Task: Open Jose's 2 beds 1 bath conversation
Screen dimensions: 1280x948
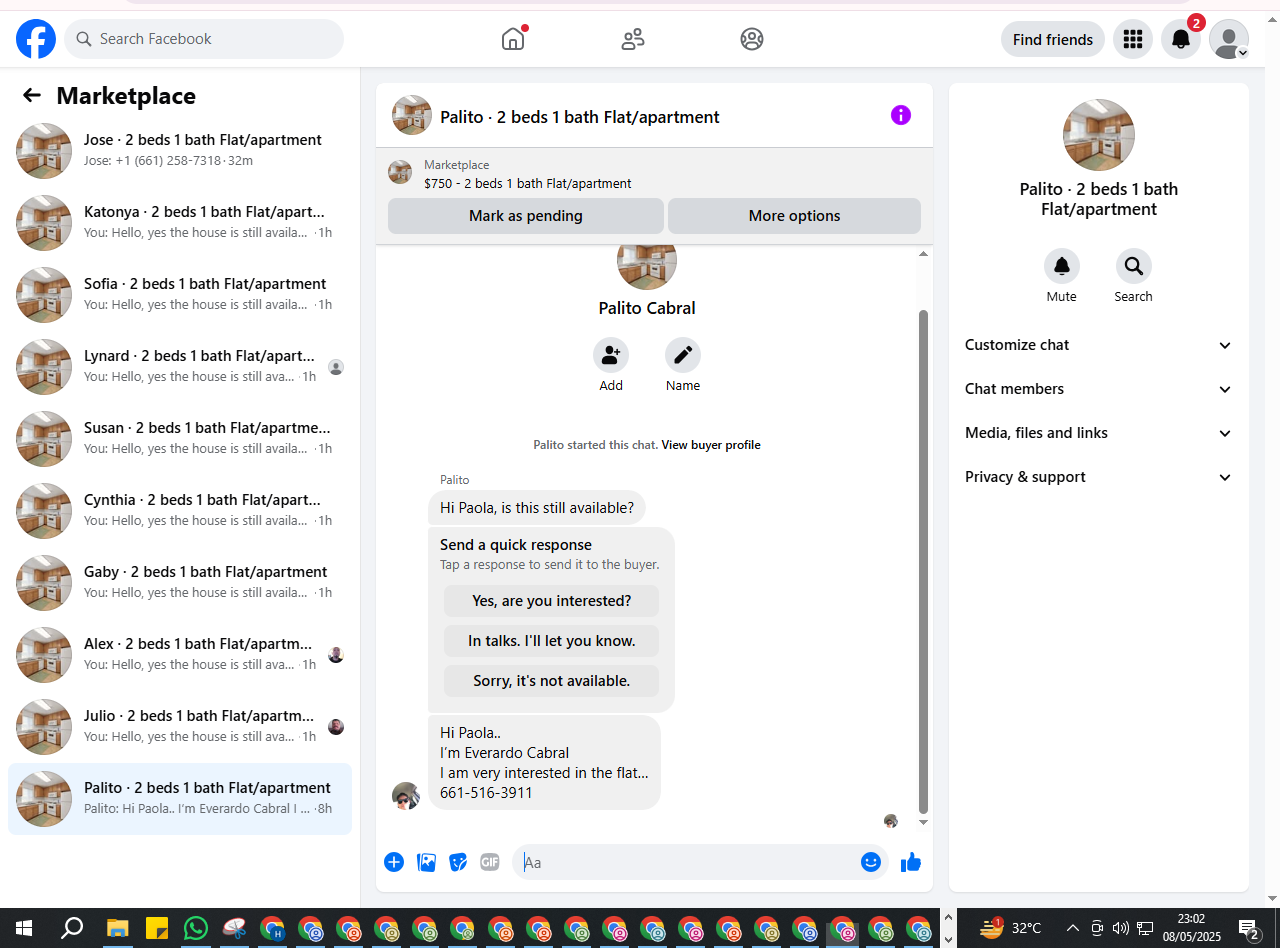Action: click(x=180, y=150)
